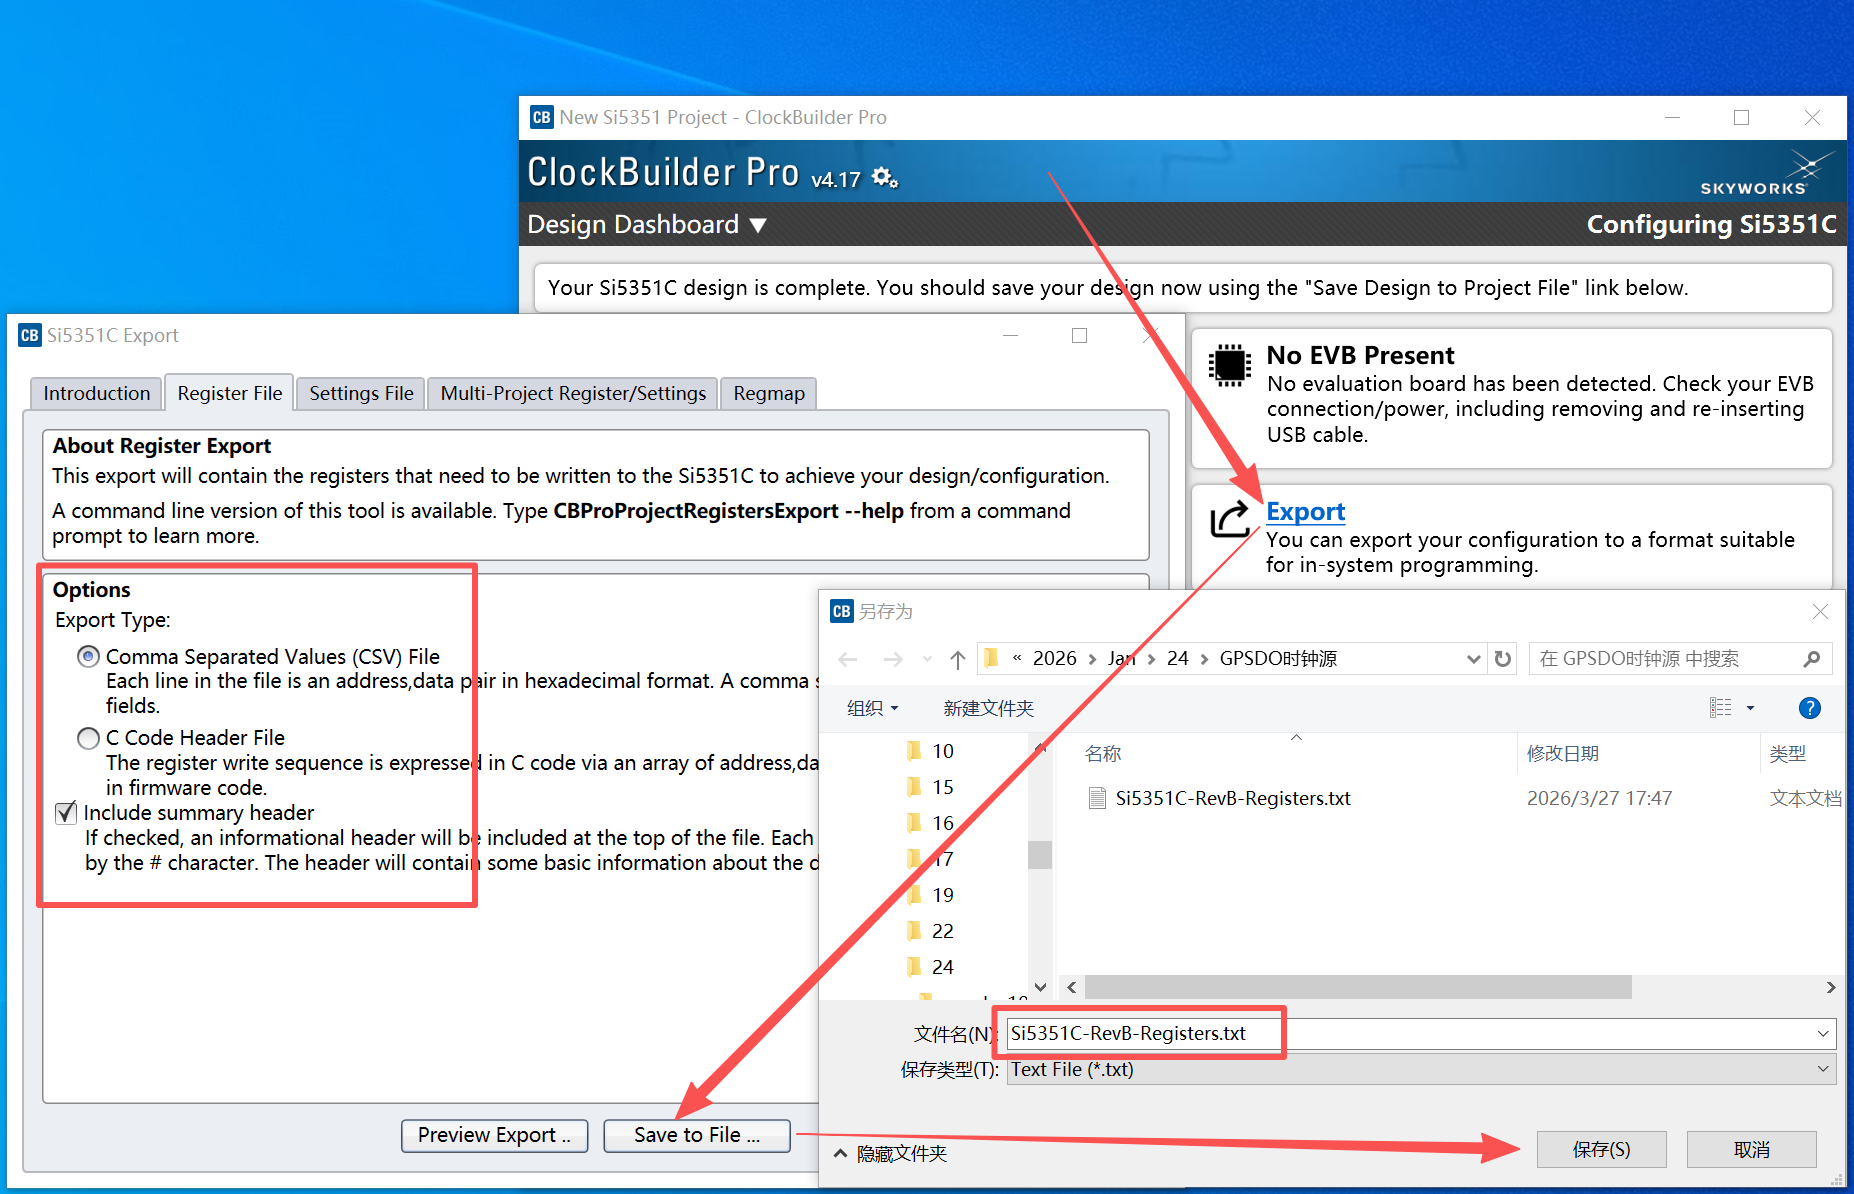Click the Si5351C Export window CB icon

click(30, 335)
